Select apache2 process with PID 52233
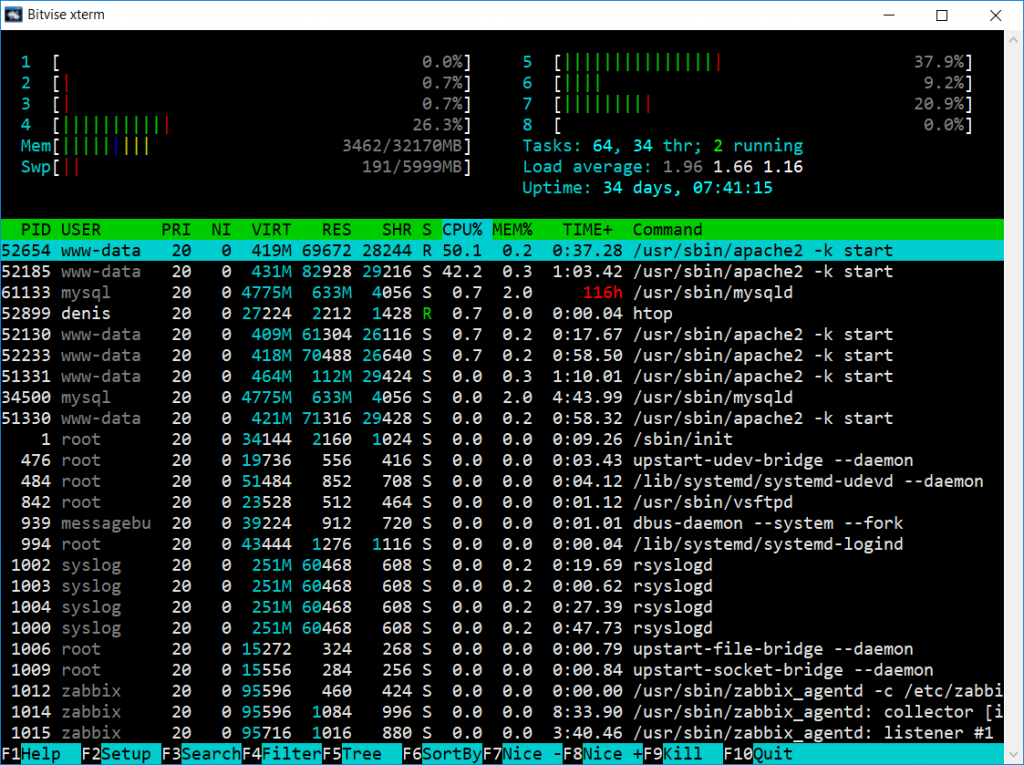This screenshot has height=765, width=1024. point(502,355)
